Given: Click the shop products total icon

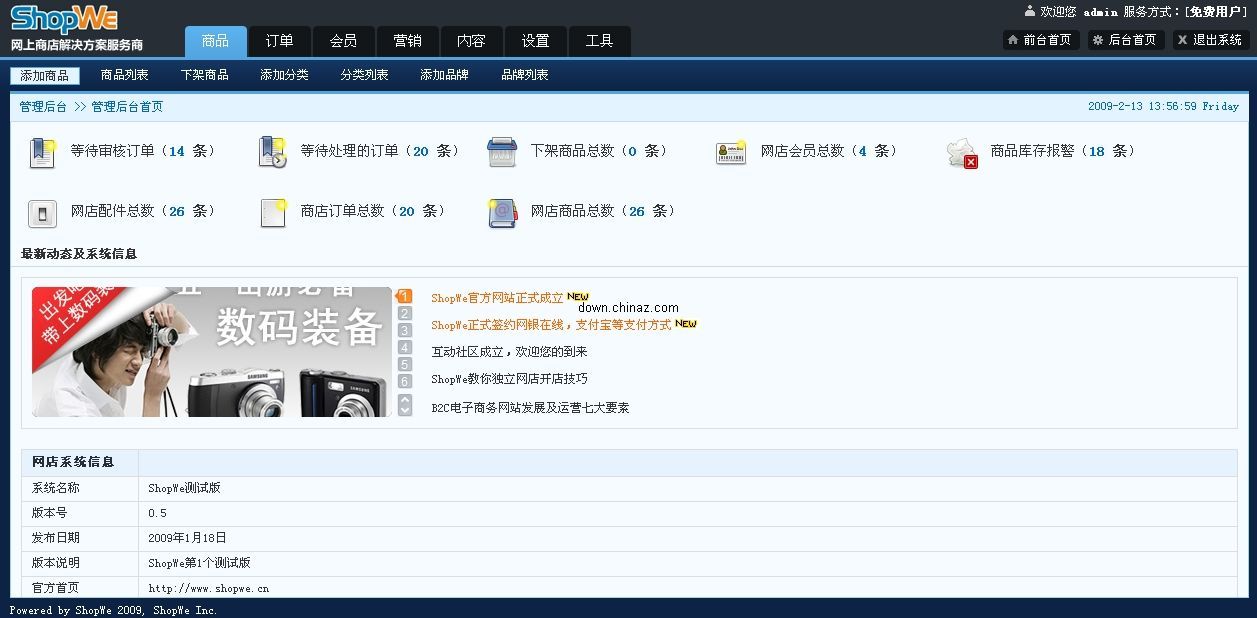Looking at the screenshot, I should tap(502, 212).
